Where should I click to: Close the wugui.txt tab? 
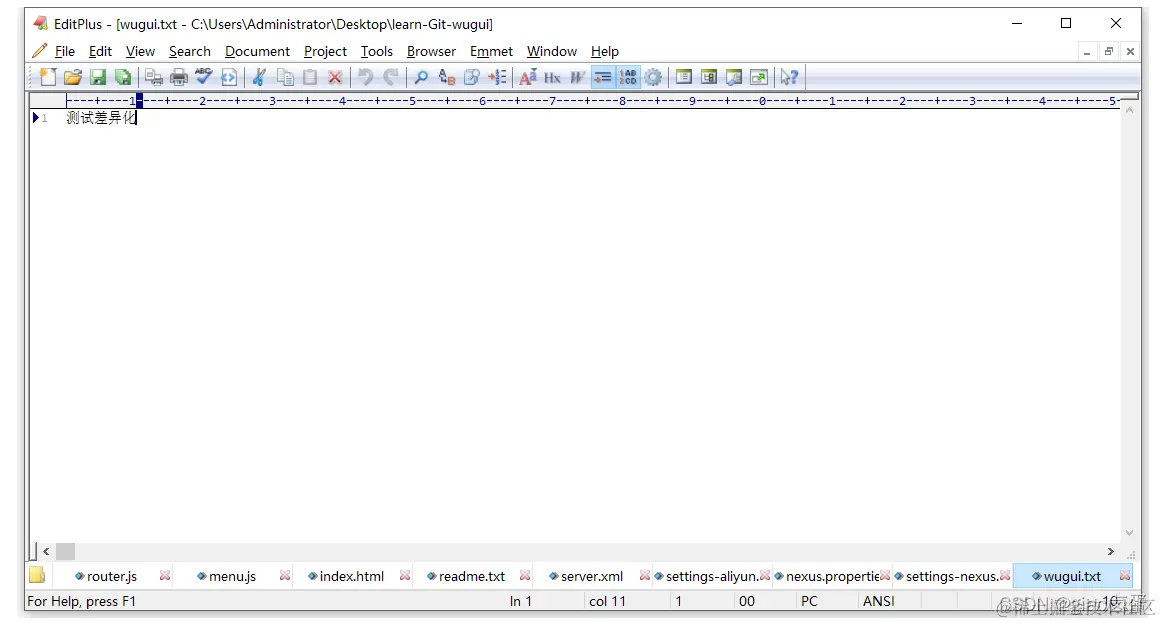1125,576
